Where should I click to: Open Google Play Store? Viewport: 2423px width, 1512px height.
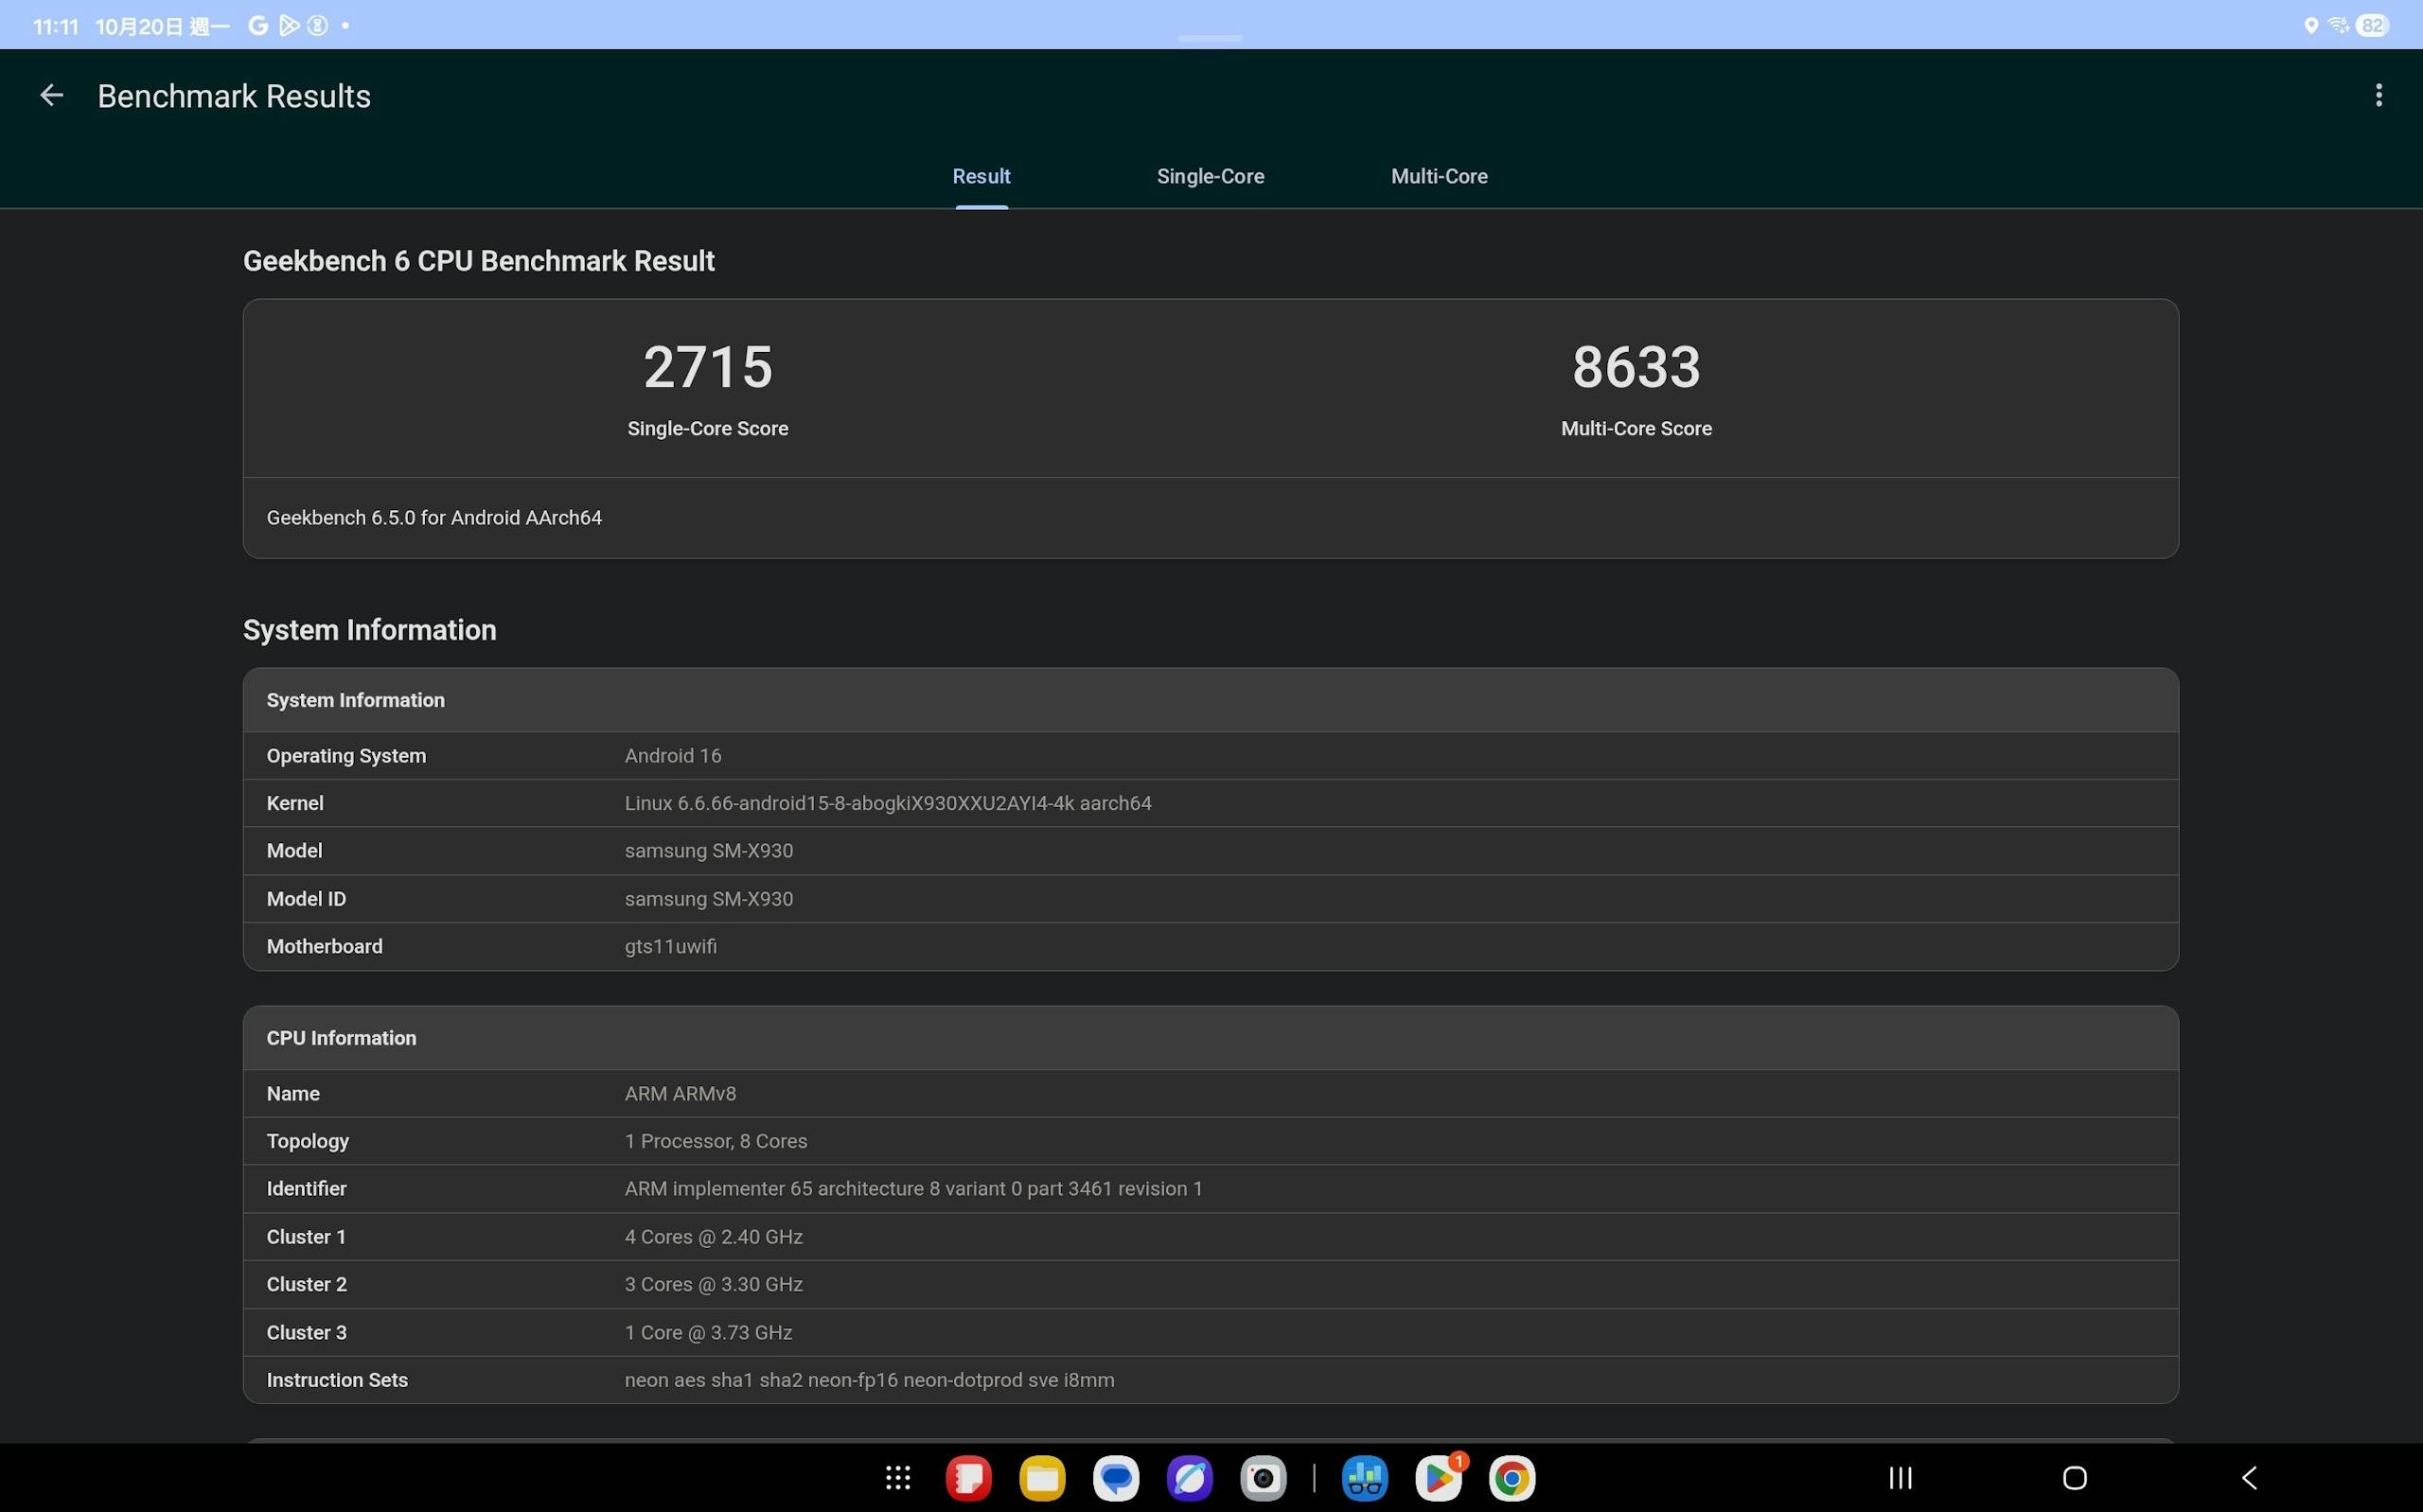(x=1438, y=1477)
